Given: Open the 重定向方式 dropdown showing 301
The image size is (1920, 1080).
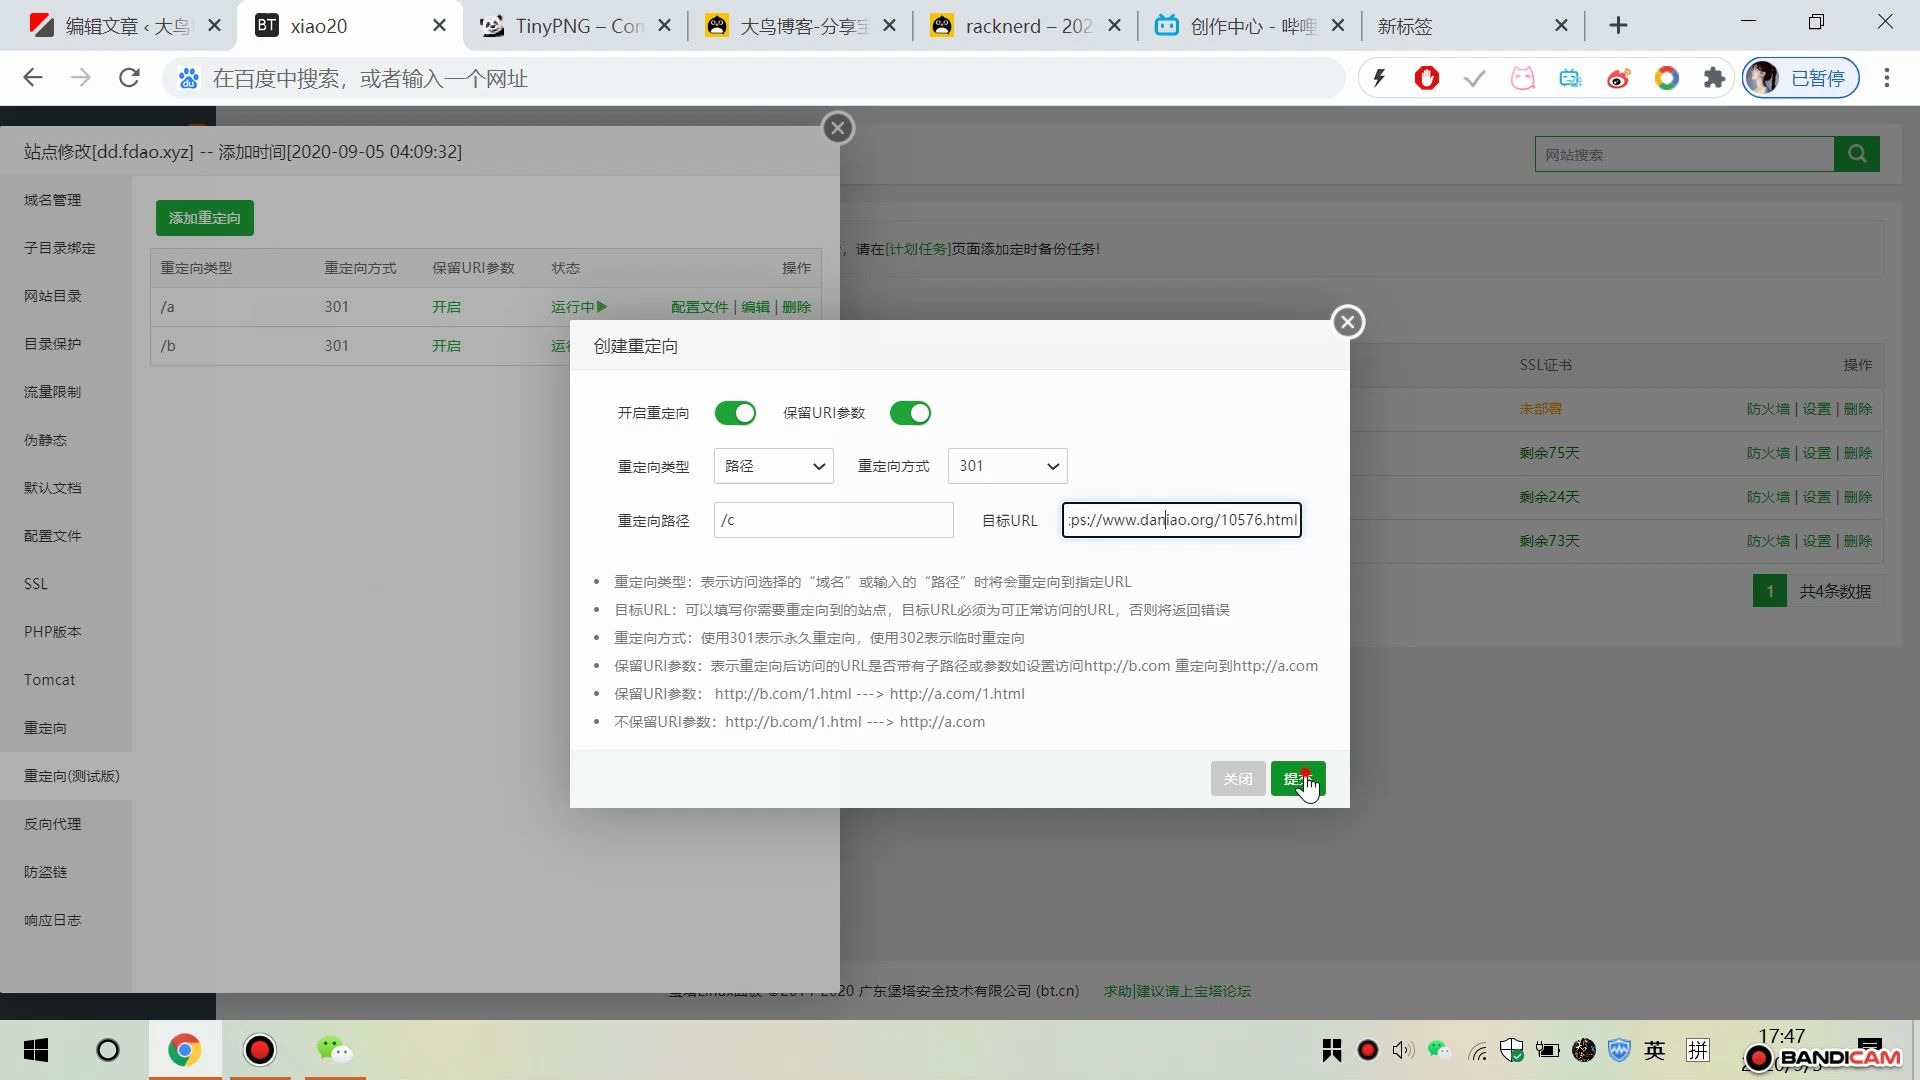Looking at the screenshot, I should 1007,466.
